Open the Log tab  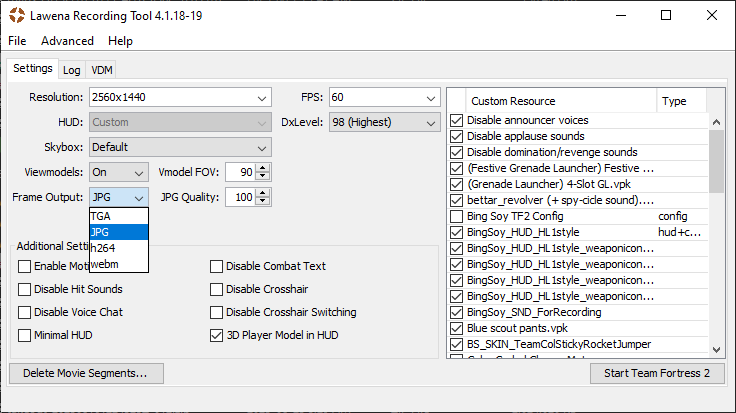pos(72,70)
